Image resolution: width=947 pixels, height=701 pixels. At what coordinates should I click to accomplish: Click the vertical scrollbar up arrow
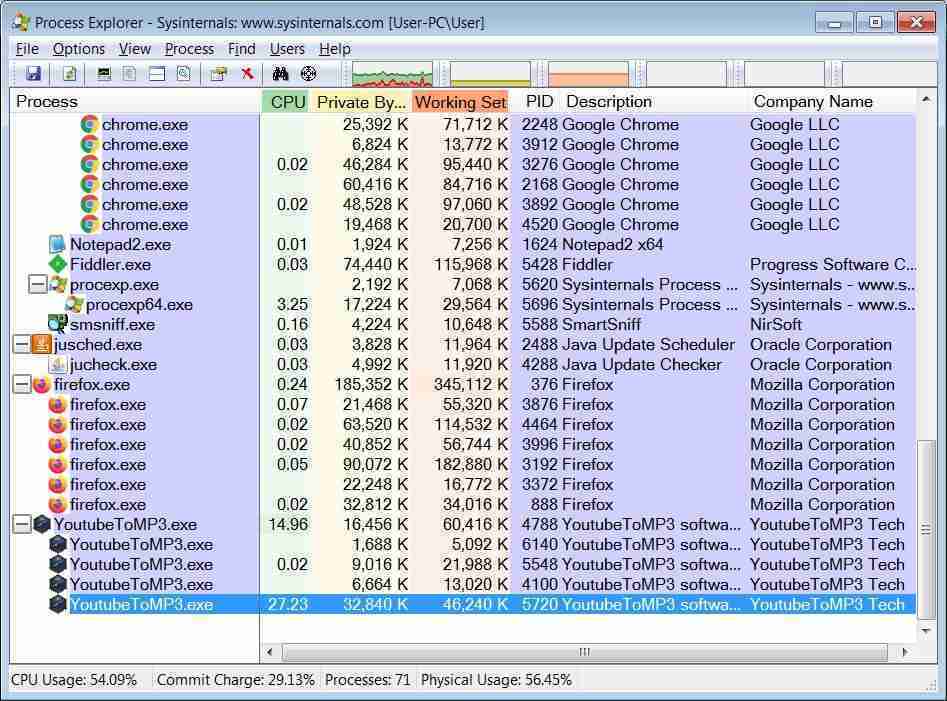click(x=926, y=99)
